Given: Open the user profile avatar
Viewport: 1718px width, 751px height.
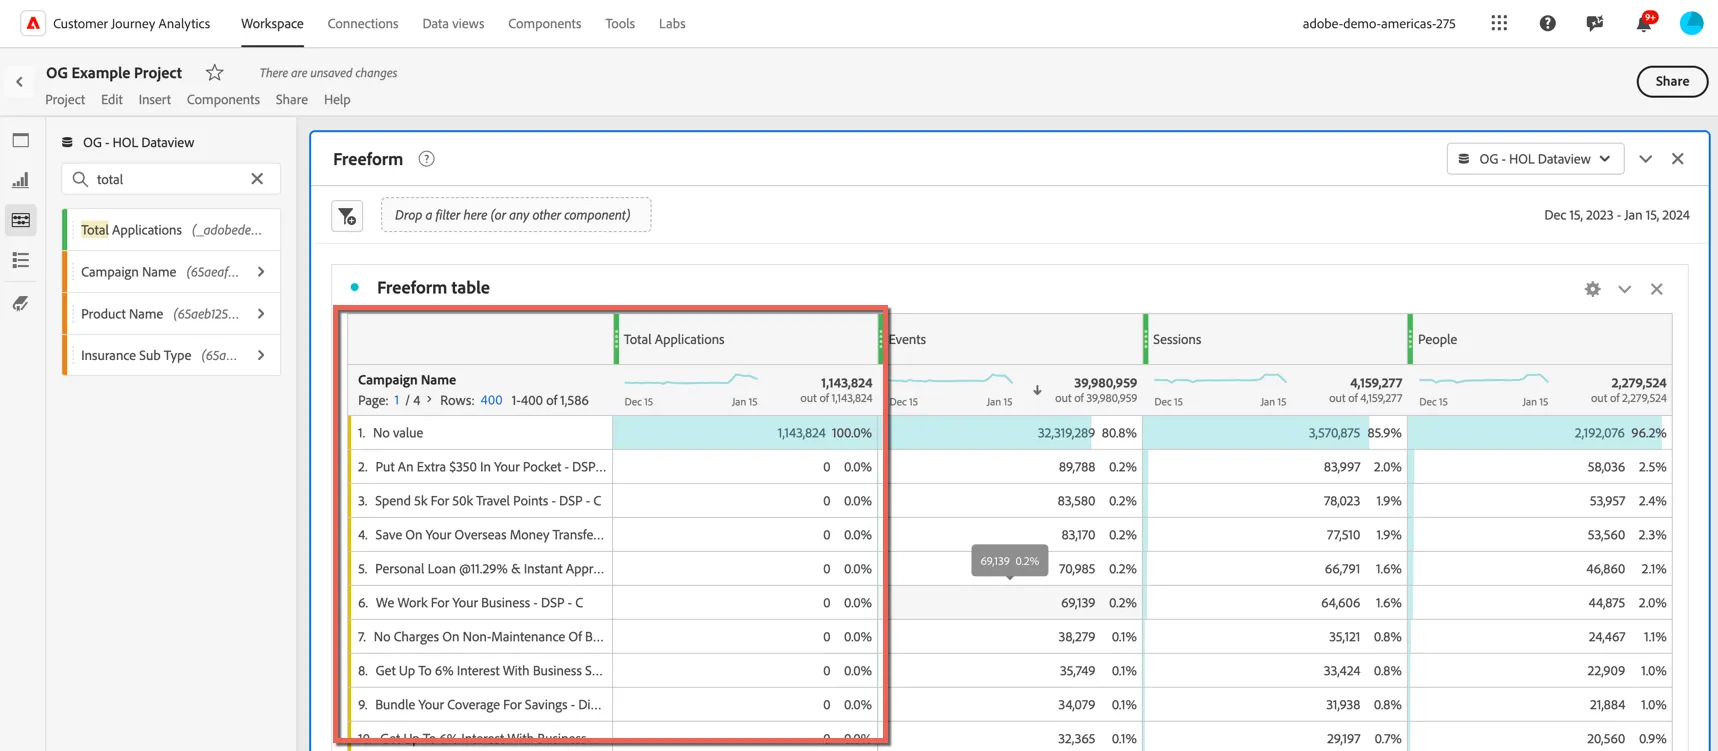Looking at the screenshot, I should [x=1691, y=23].
